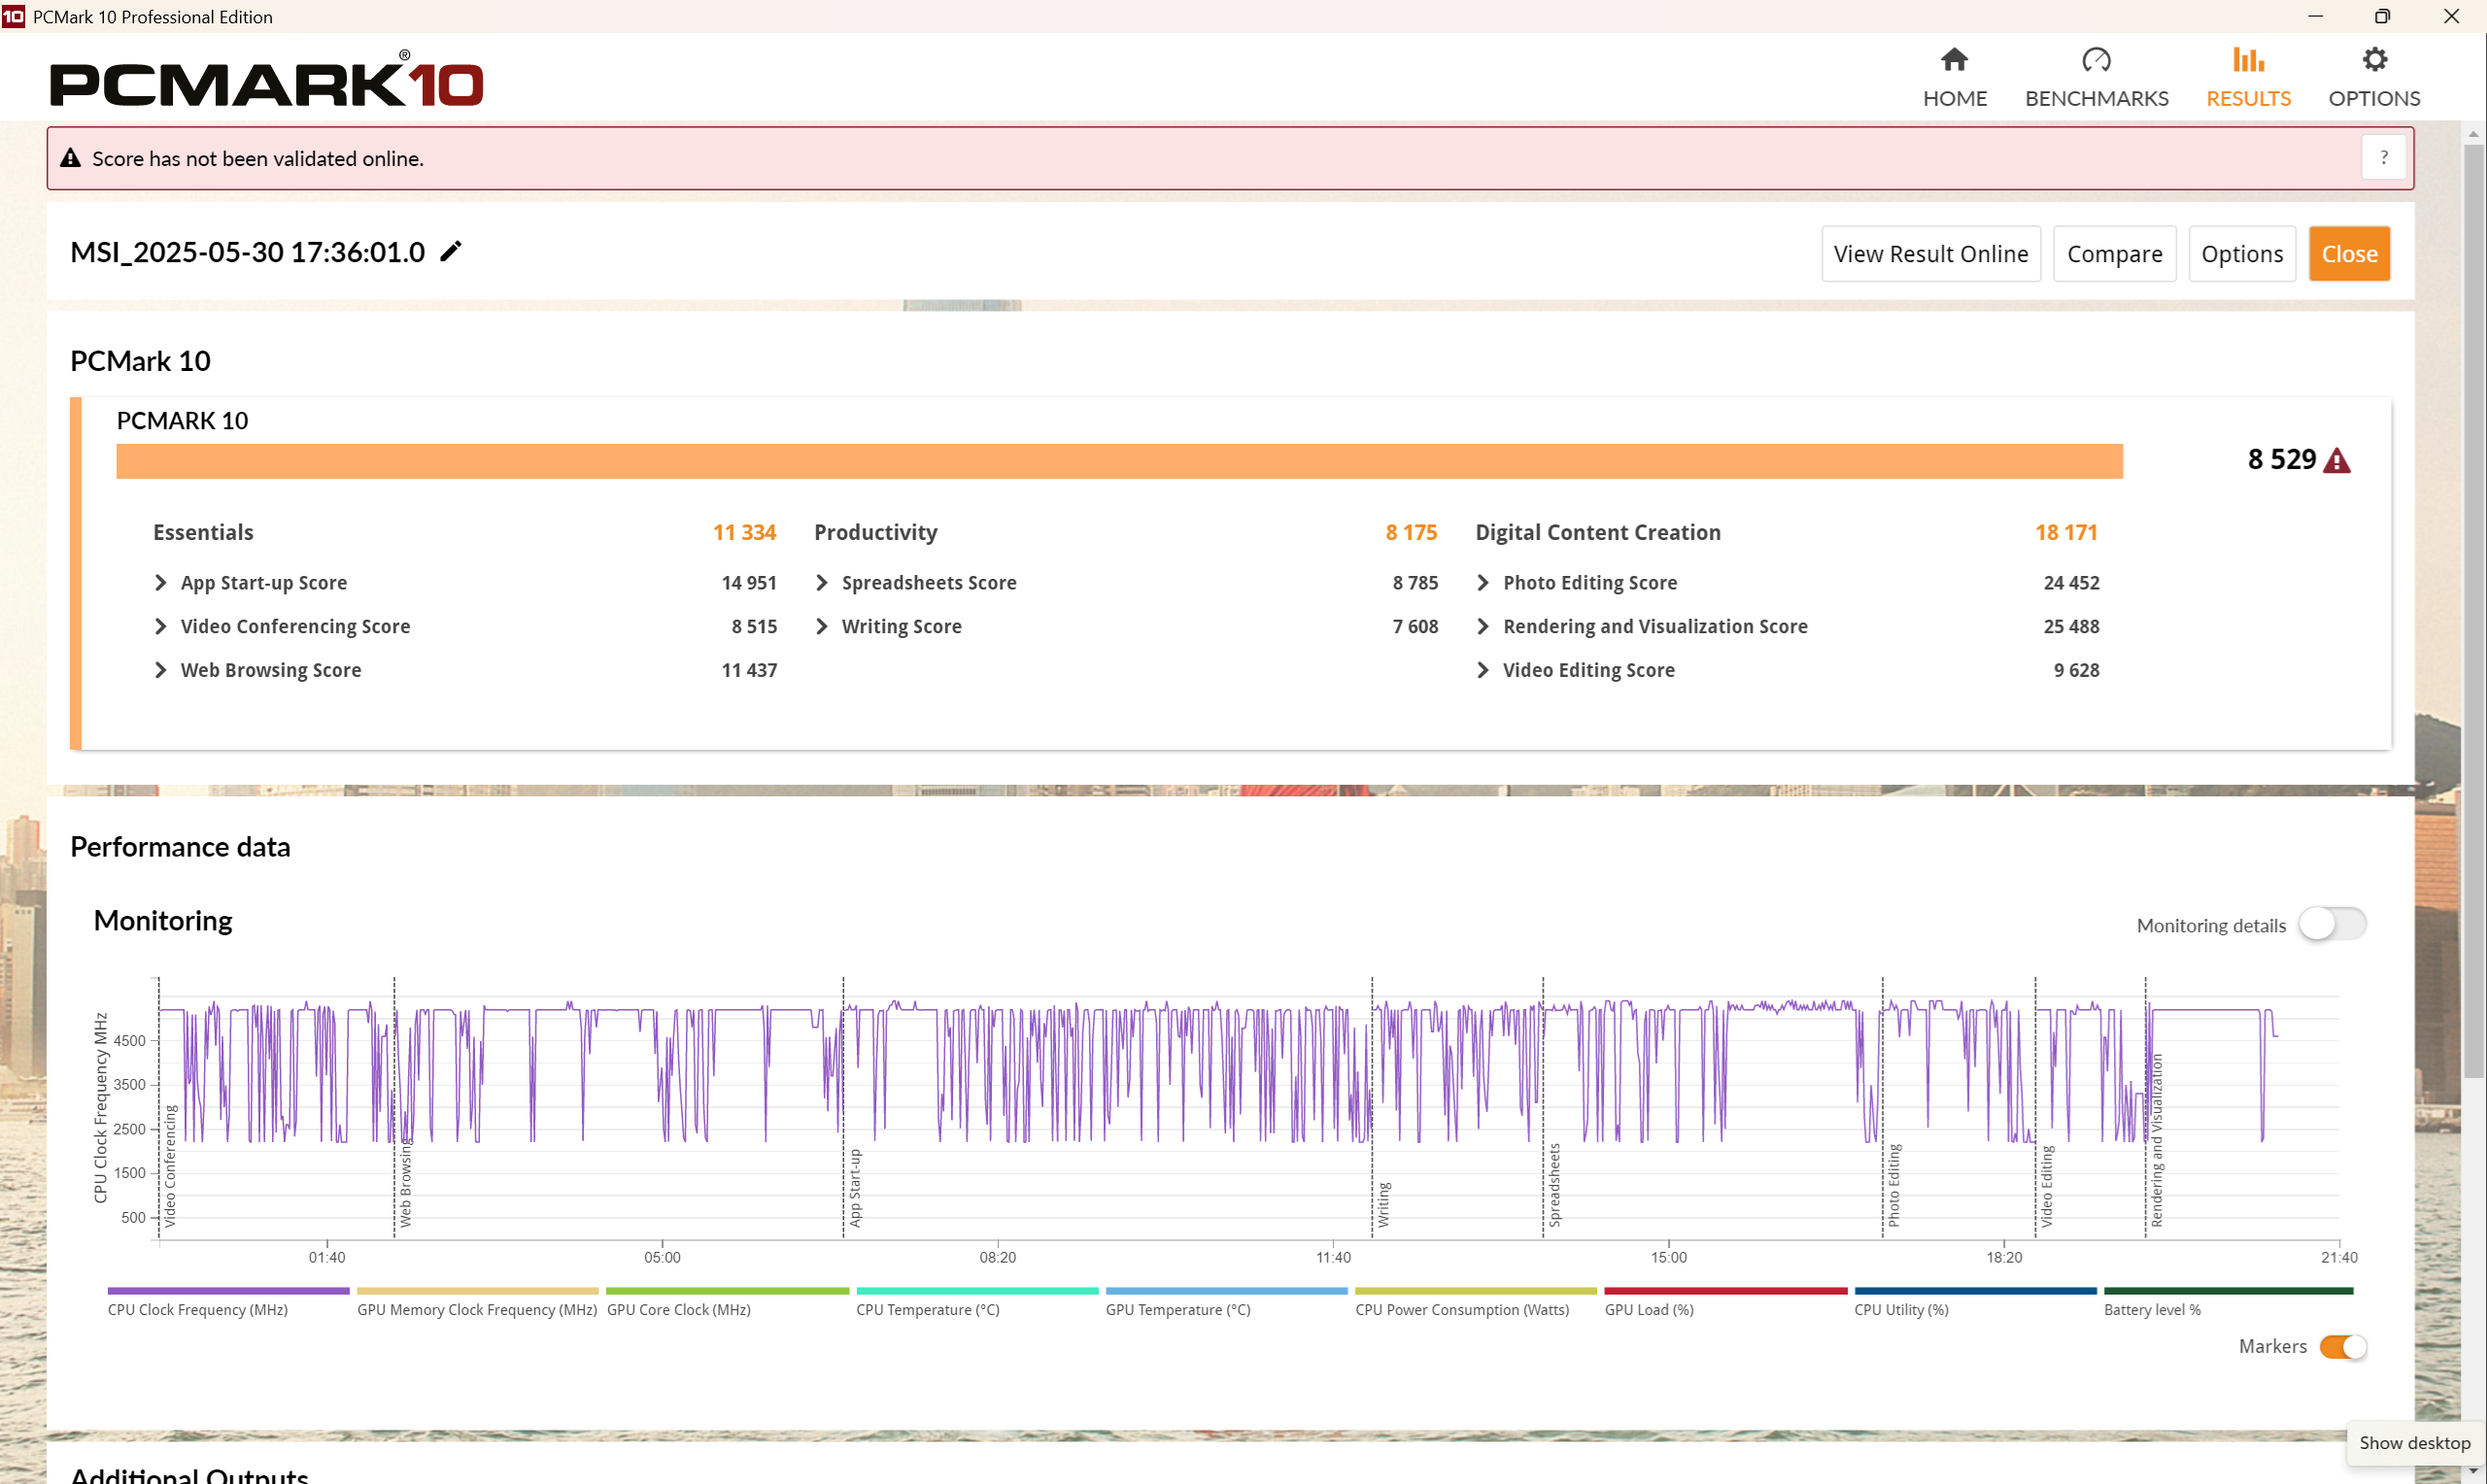Click the CPU Temperature legend swatch
2487x1484 pixels.
(977, 1291)
